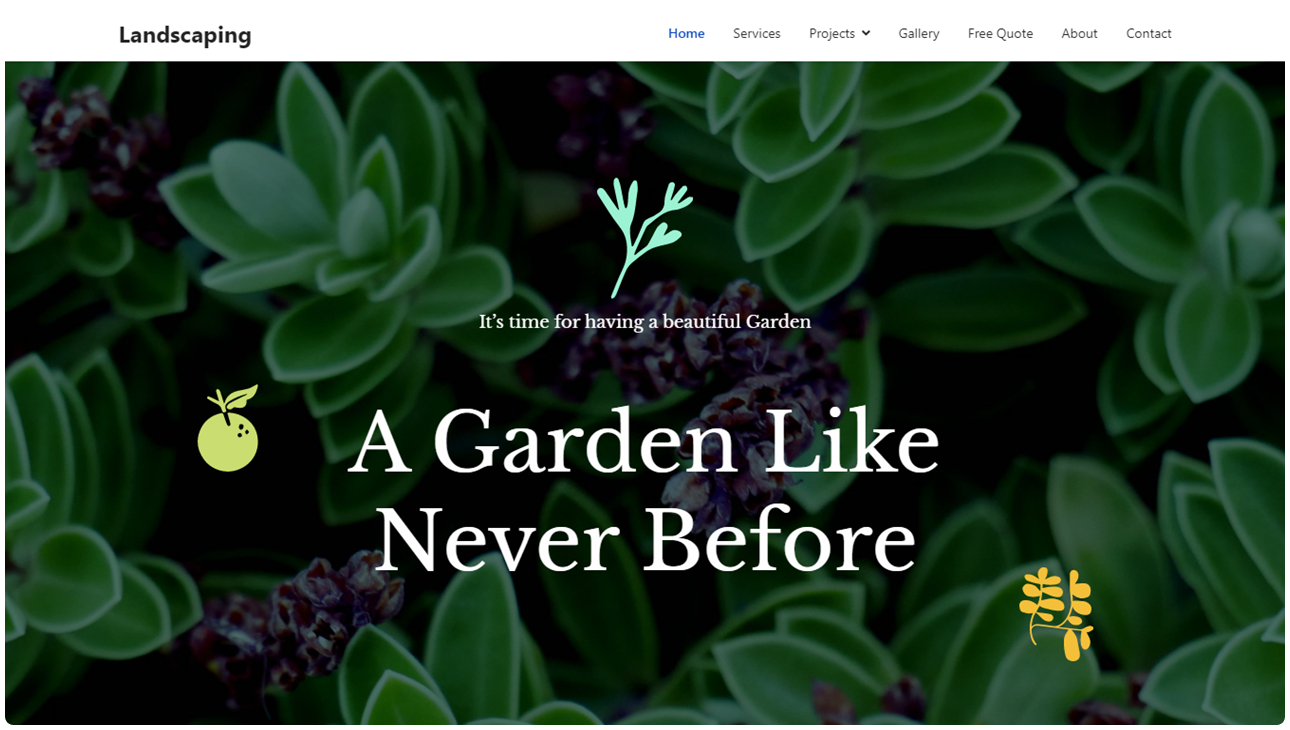Image resolution: width=1290 pixels, height=730 pixels.
Task: Navigate to the Contact page
Action: click(1148, 33)
